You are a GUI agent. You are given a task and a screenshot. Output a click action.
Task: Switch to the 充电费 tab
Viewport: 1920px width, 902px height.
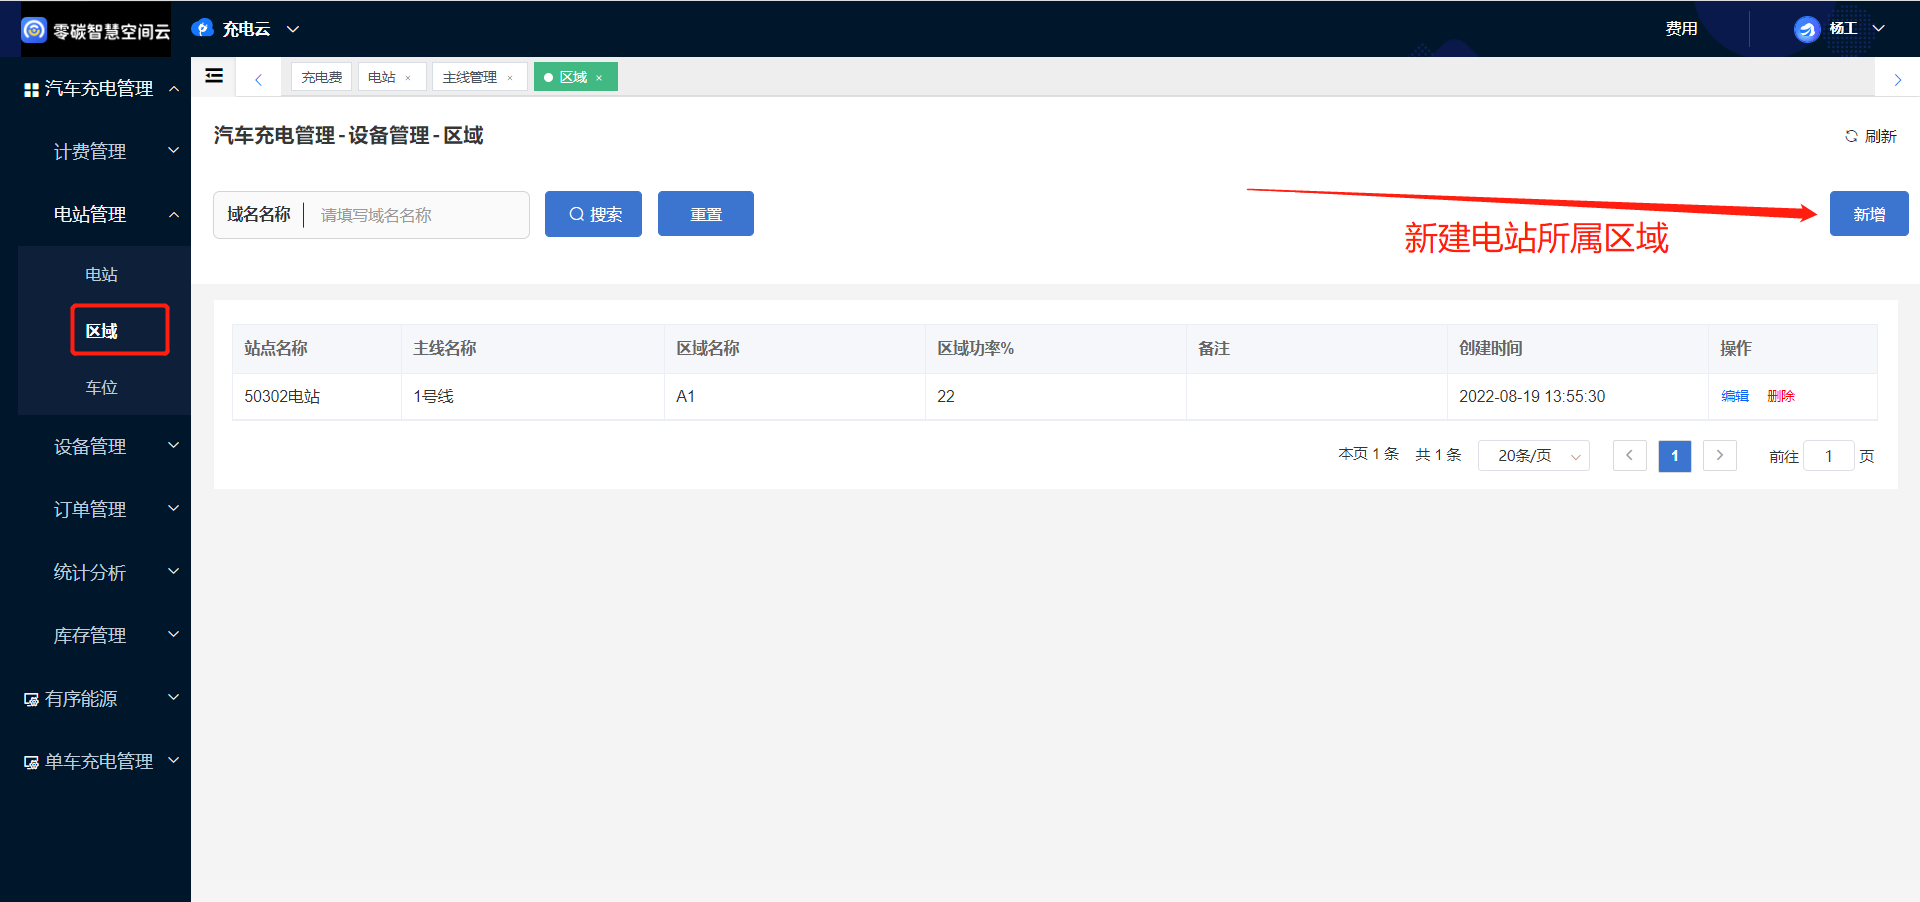[321, 77]
